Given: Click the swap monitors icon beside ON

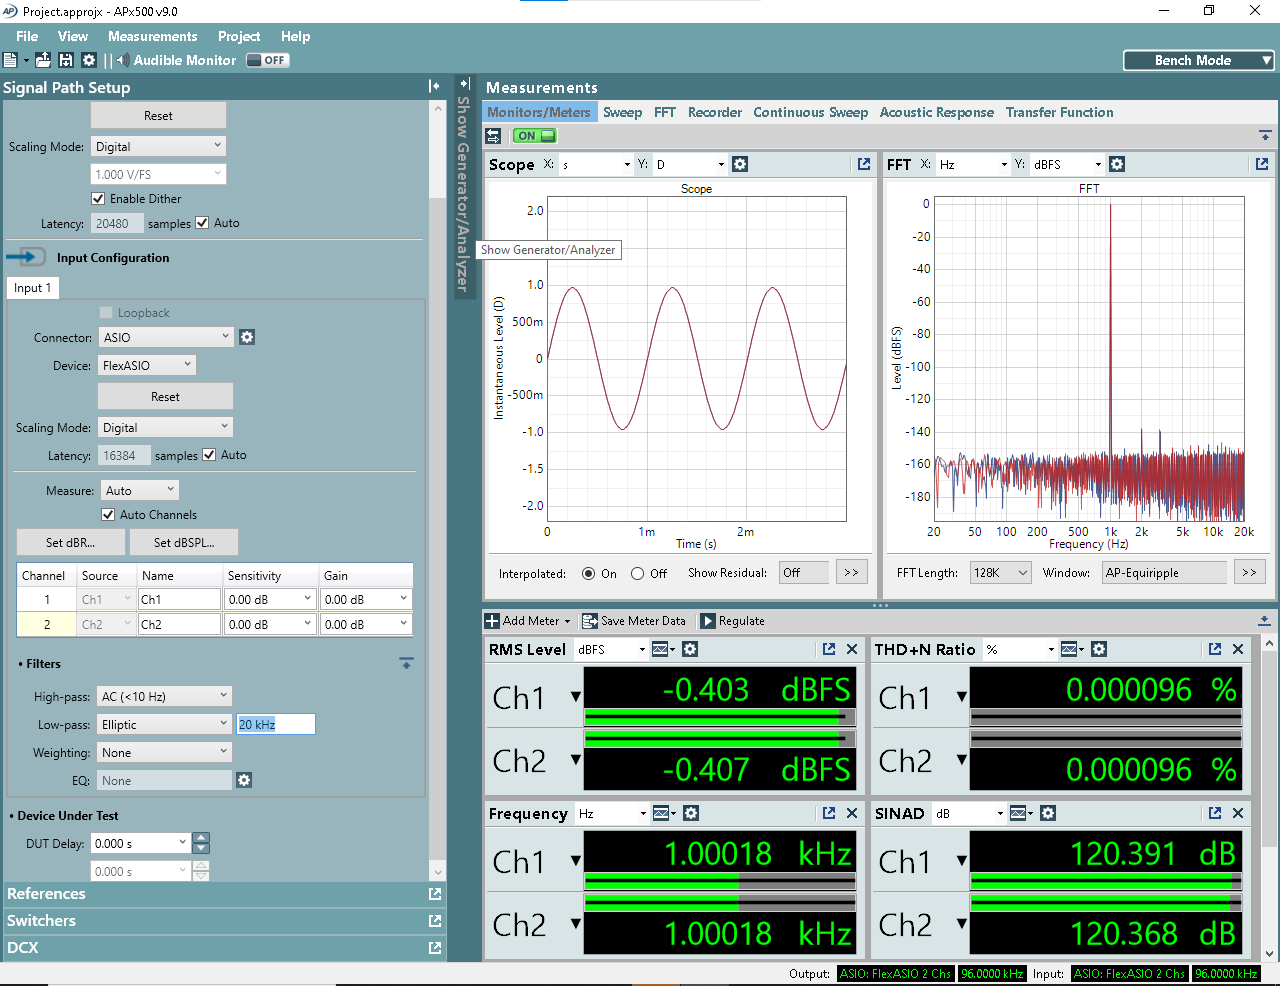Looking at the screenshot, I should [493, 136].
